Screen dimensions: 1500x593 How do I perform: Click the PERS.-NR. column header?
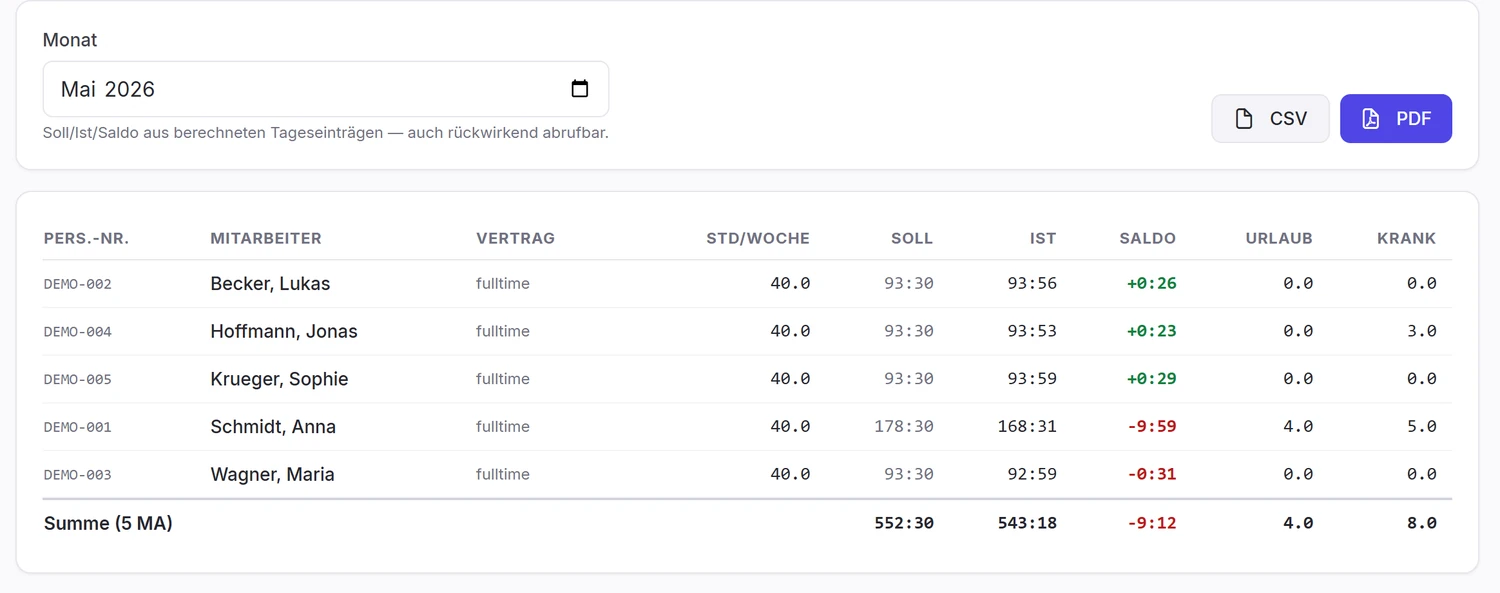pyautogui.click(x=87, y=238)
